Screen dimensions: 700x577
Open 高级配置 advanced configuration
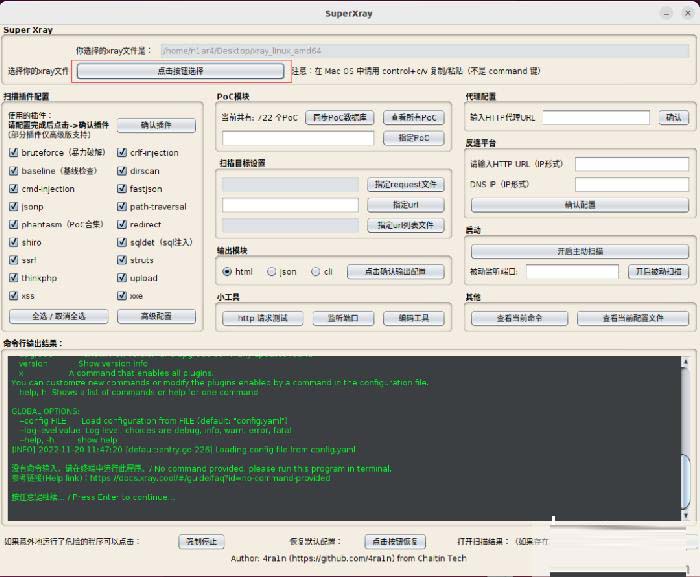tap(156, 316)
